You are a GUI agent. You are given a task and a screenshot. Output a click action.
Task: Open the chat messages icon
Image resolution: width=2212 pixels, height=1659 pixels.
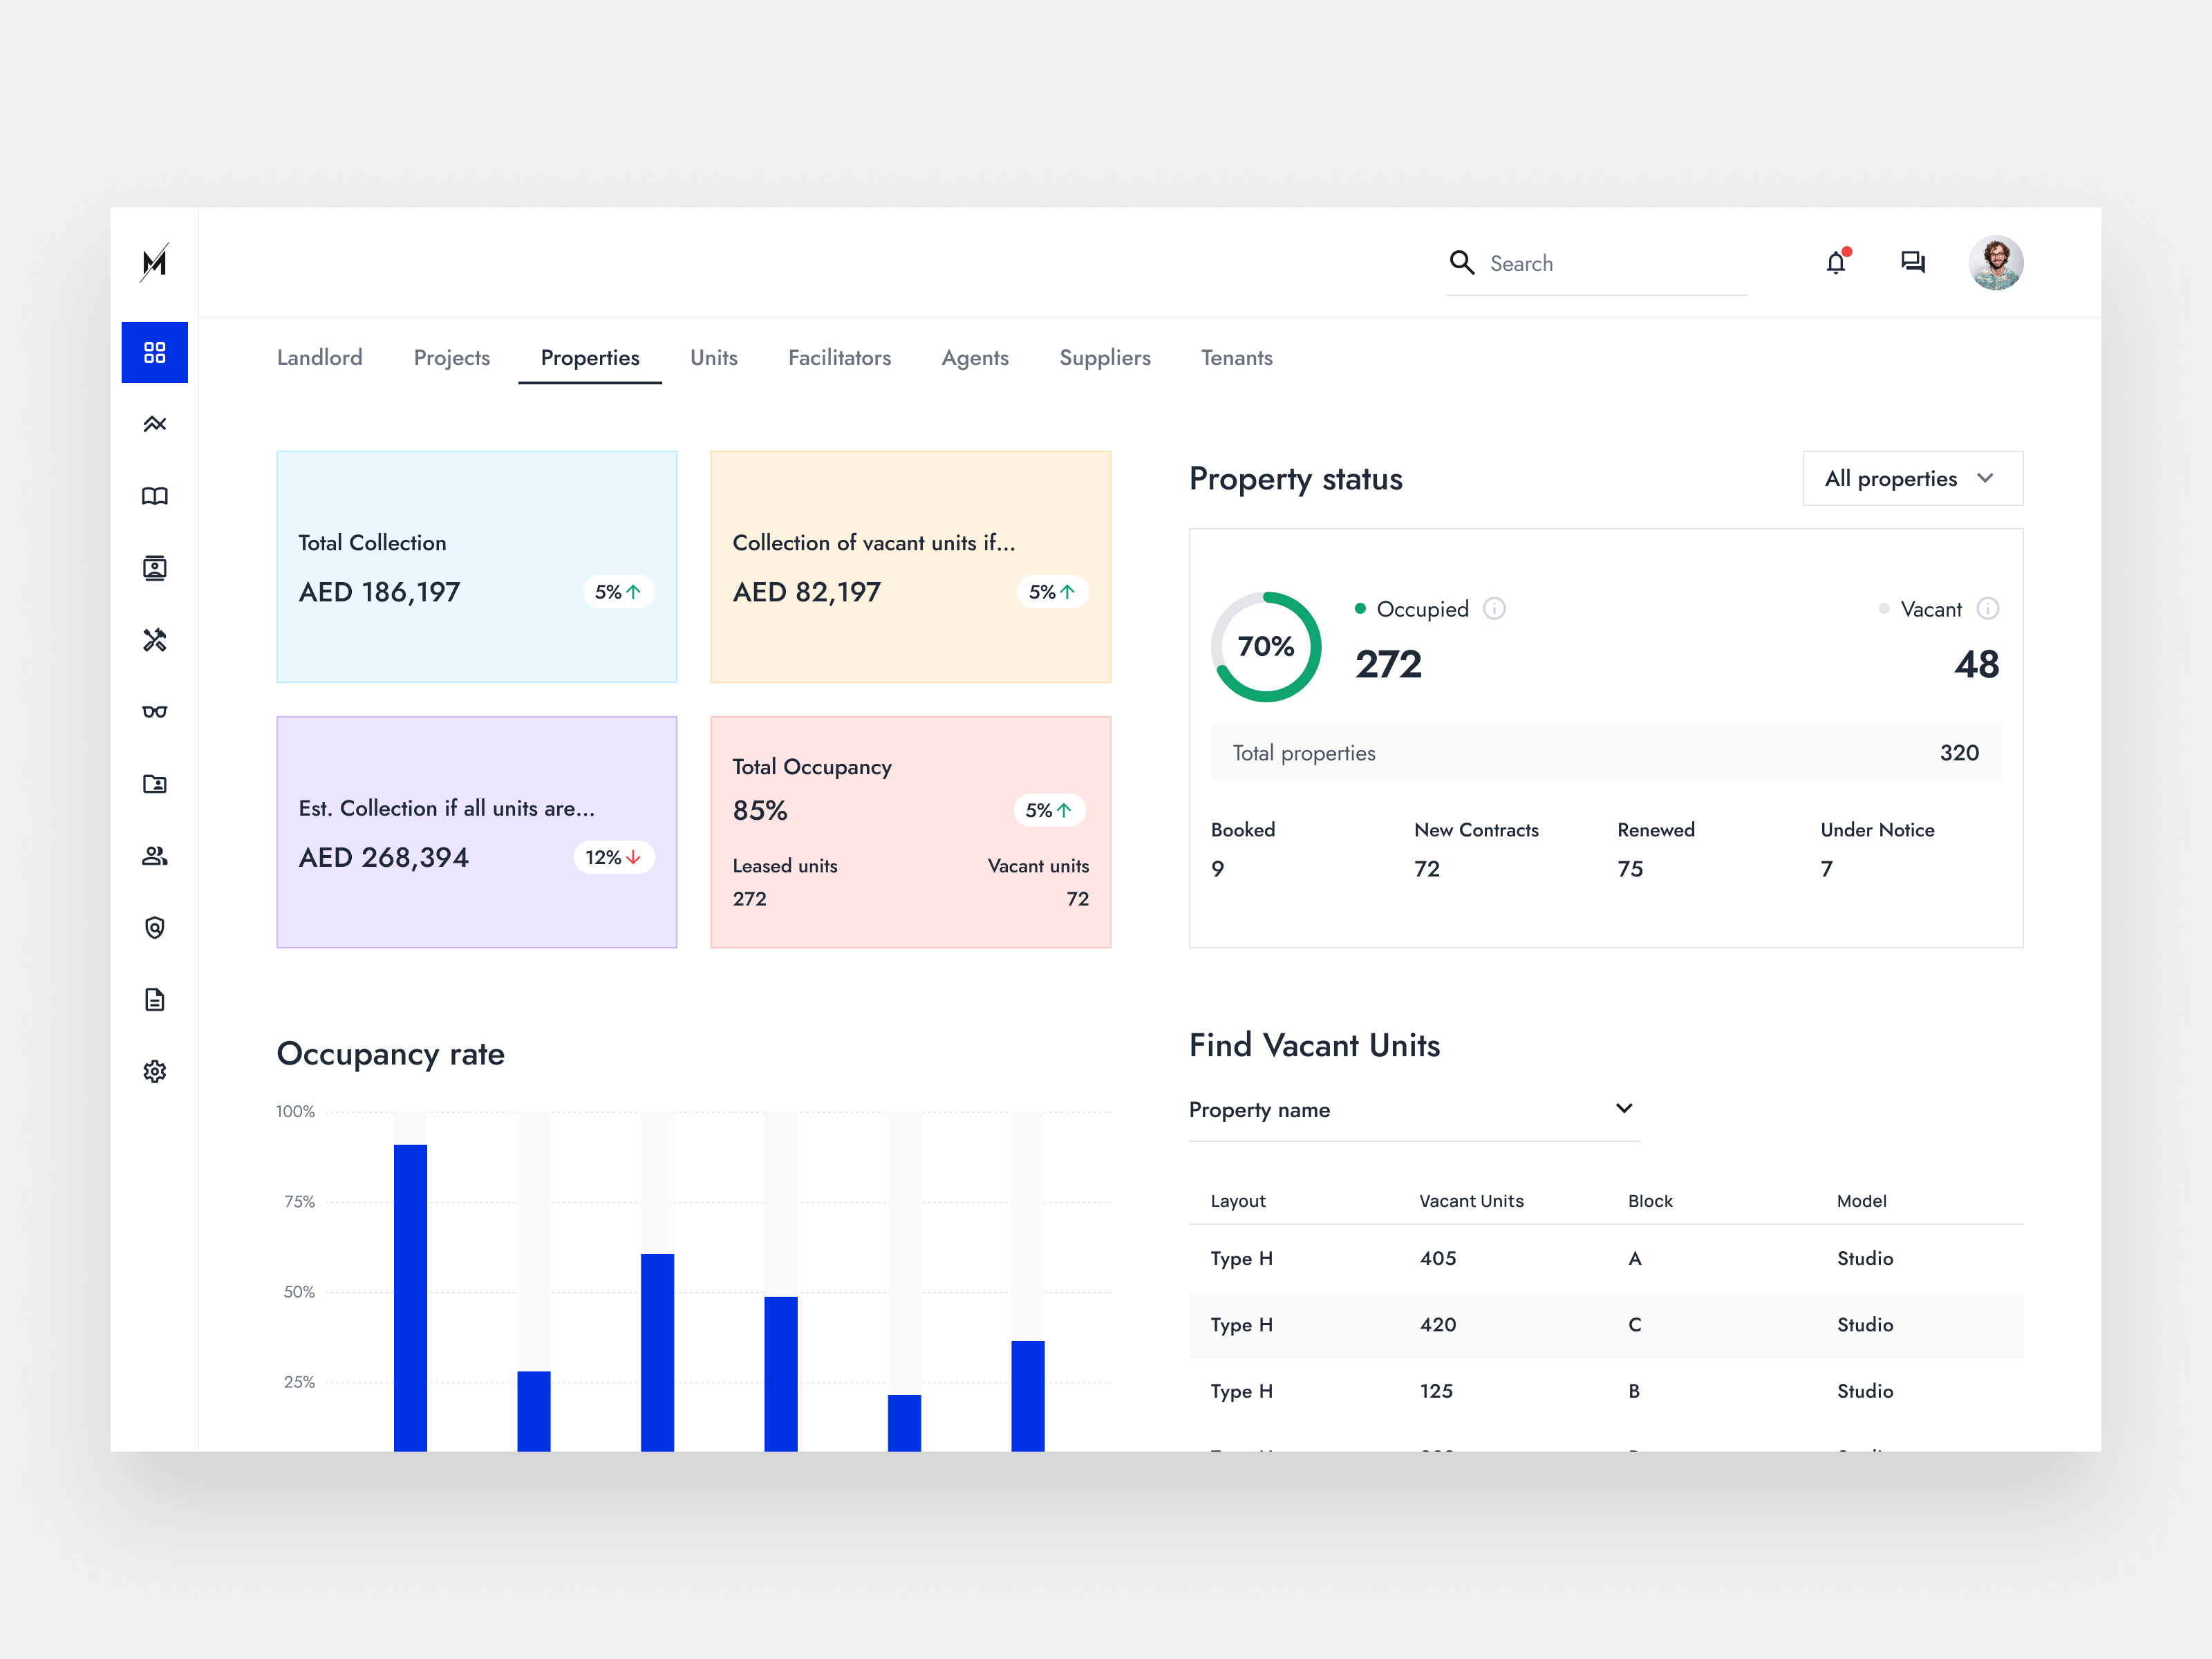pyautogui.click(x=1912, y=263)
